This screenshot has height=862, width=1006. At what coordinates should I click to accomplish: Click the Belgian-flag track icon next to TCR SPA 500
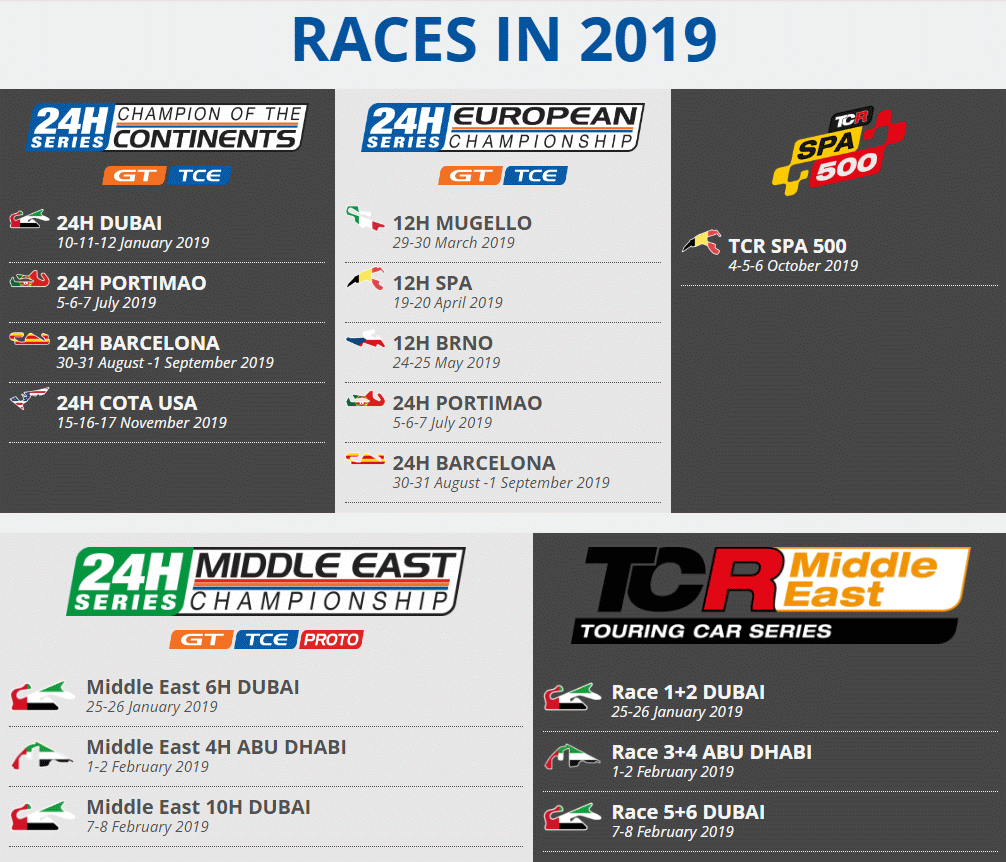[x=701, y=243]
